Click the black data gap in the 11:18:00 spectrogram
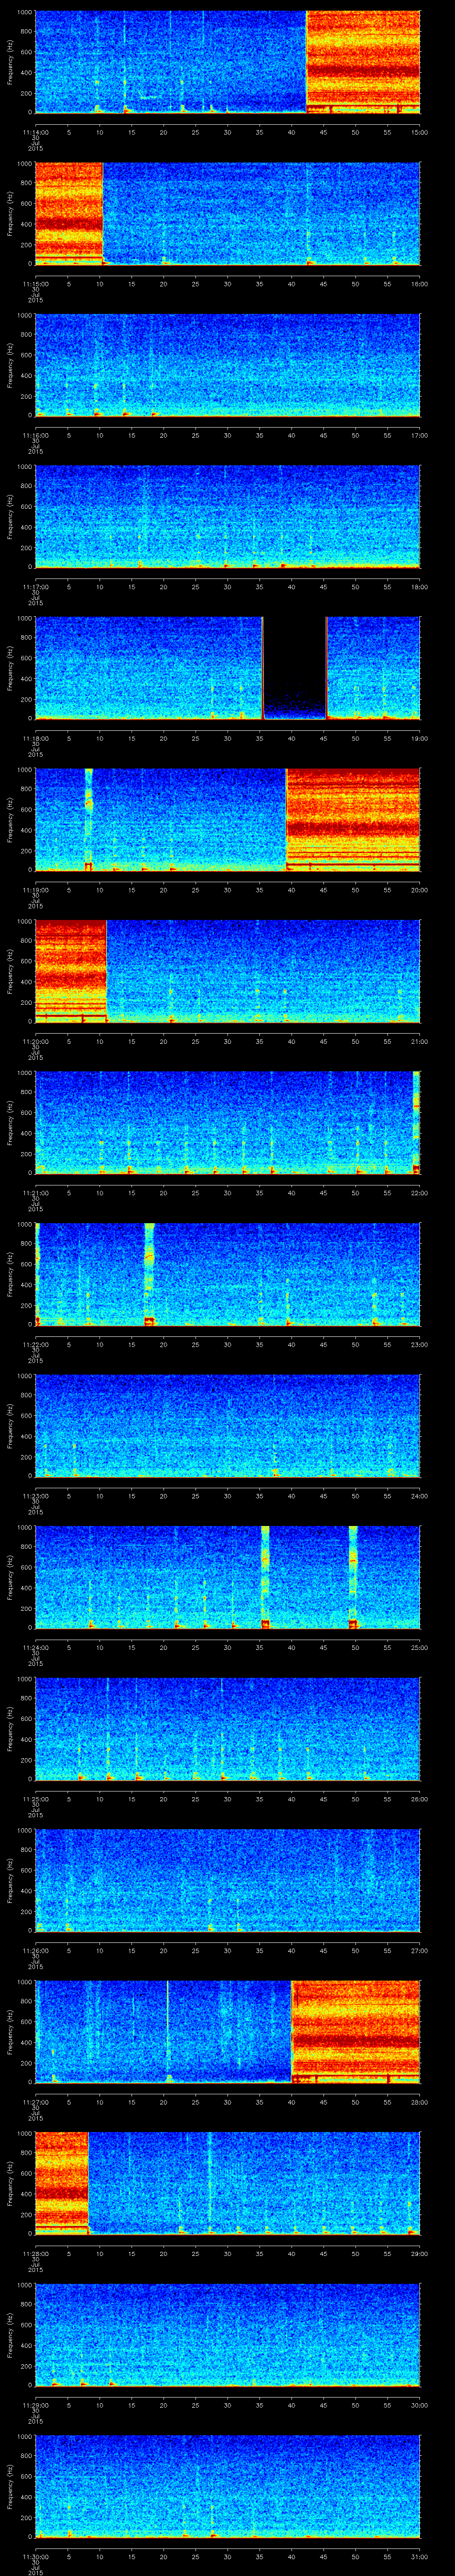The height and width of the screenshot is (2576, 455). [x=295, y=668]
